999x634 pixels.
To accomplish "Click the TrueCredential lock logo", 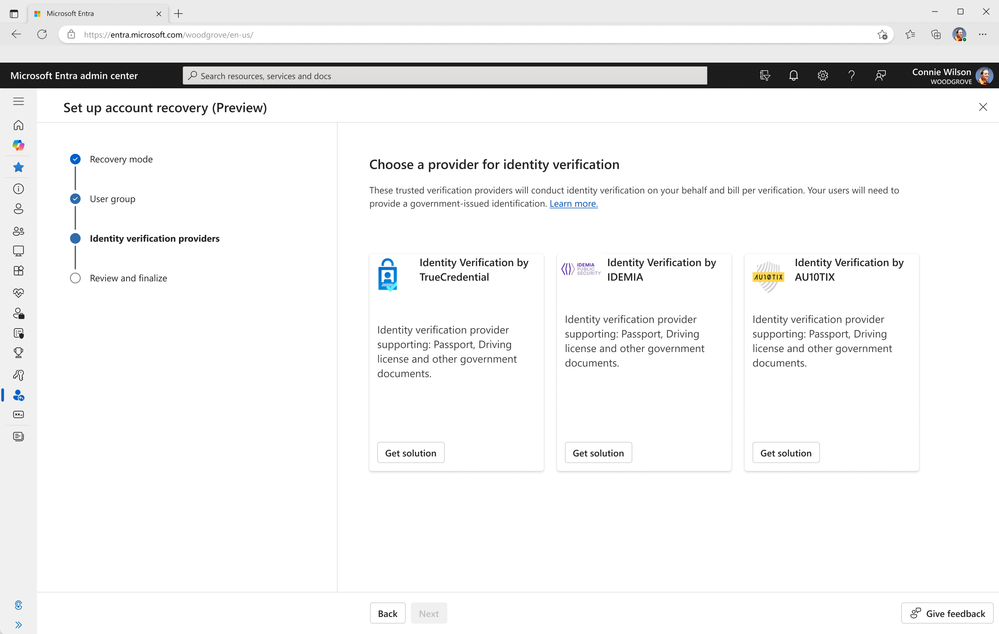I will point(387,275).
